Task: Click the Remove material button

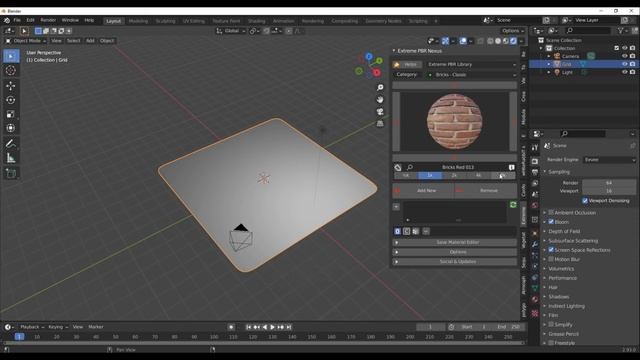Action: (x=486, y=191)
